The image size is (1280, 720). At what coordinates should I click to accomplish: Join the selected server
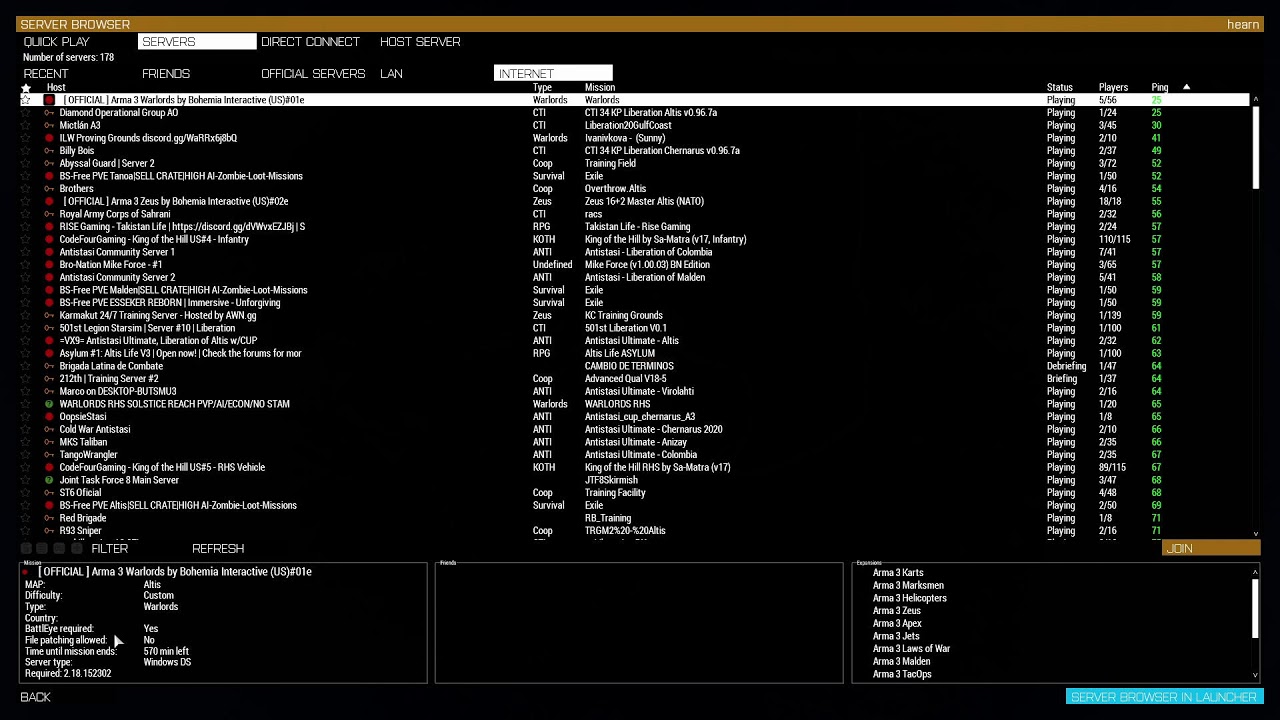(x=1211, y=549)
